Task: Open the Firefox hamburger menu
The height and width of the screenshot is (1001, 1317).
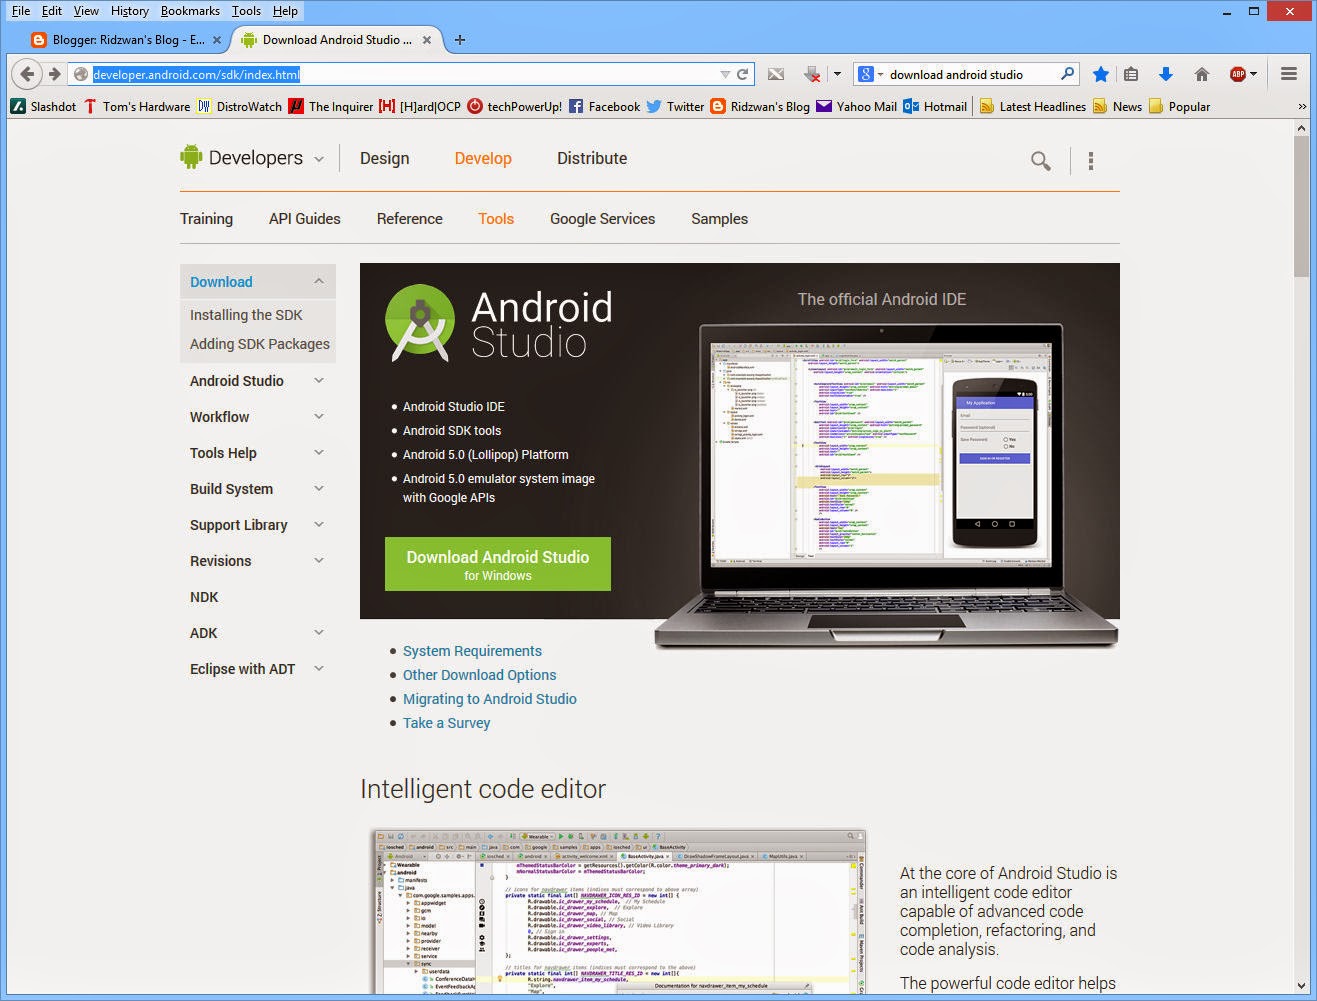Action: point(1289,74)
